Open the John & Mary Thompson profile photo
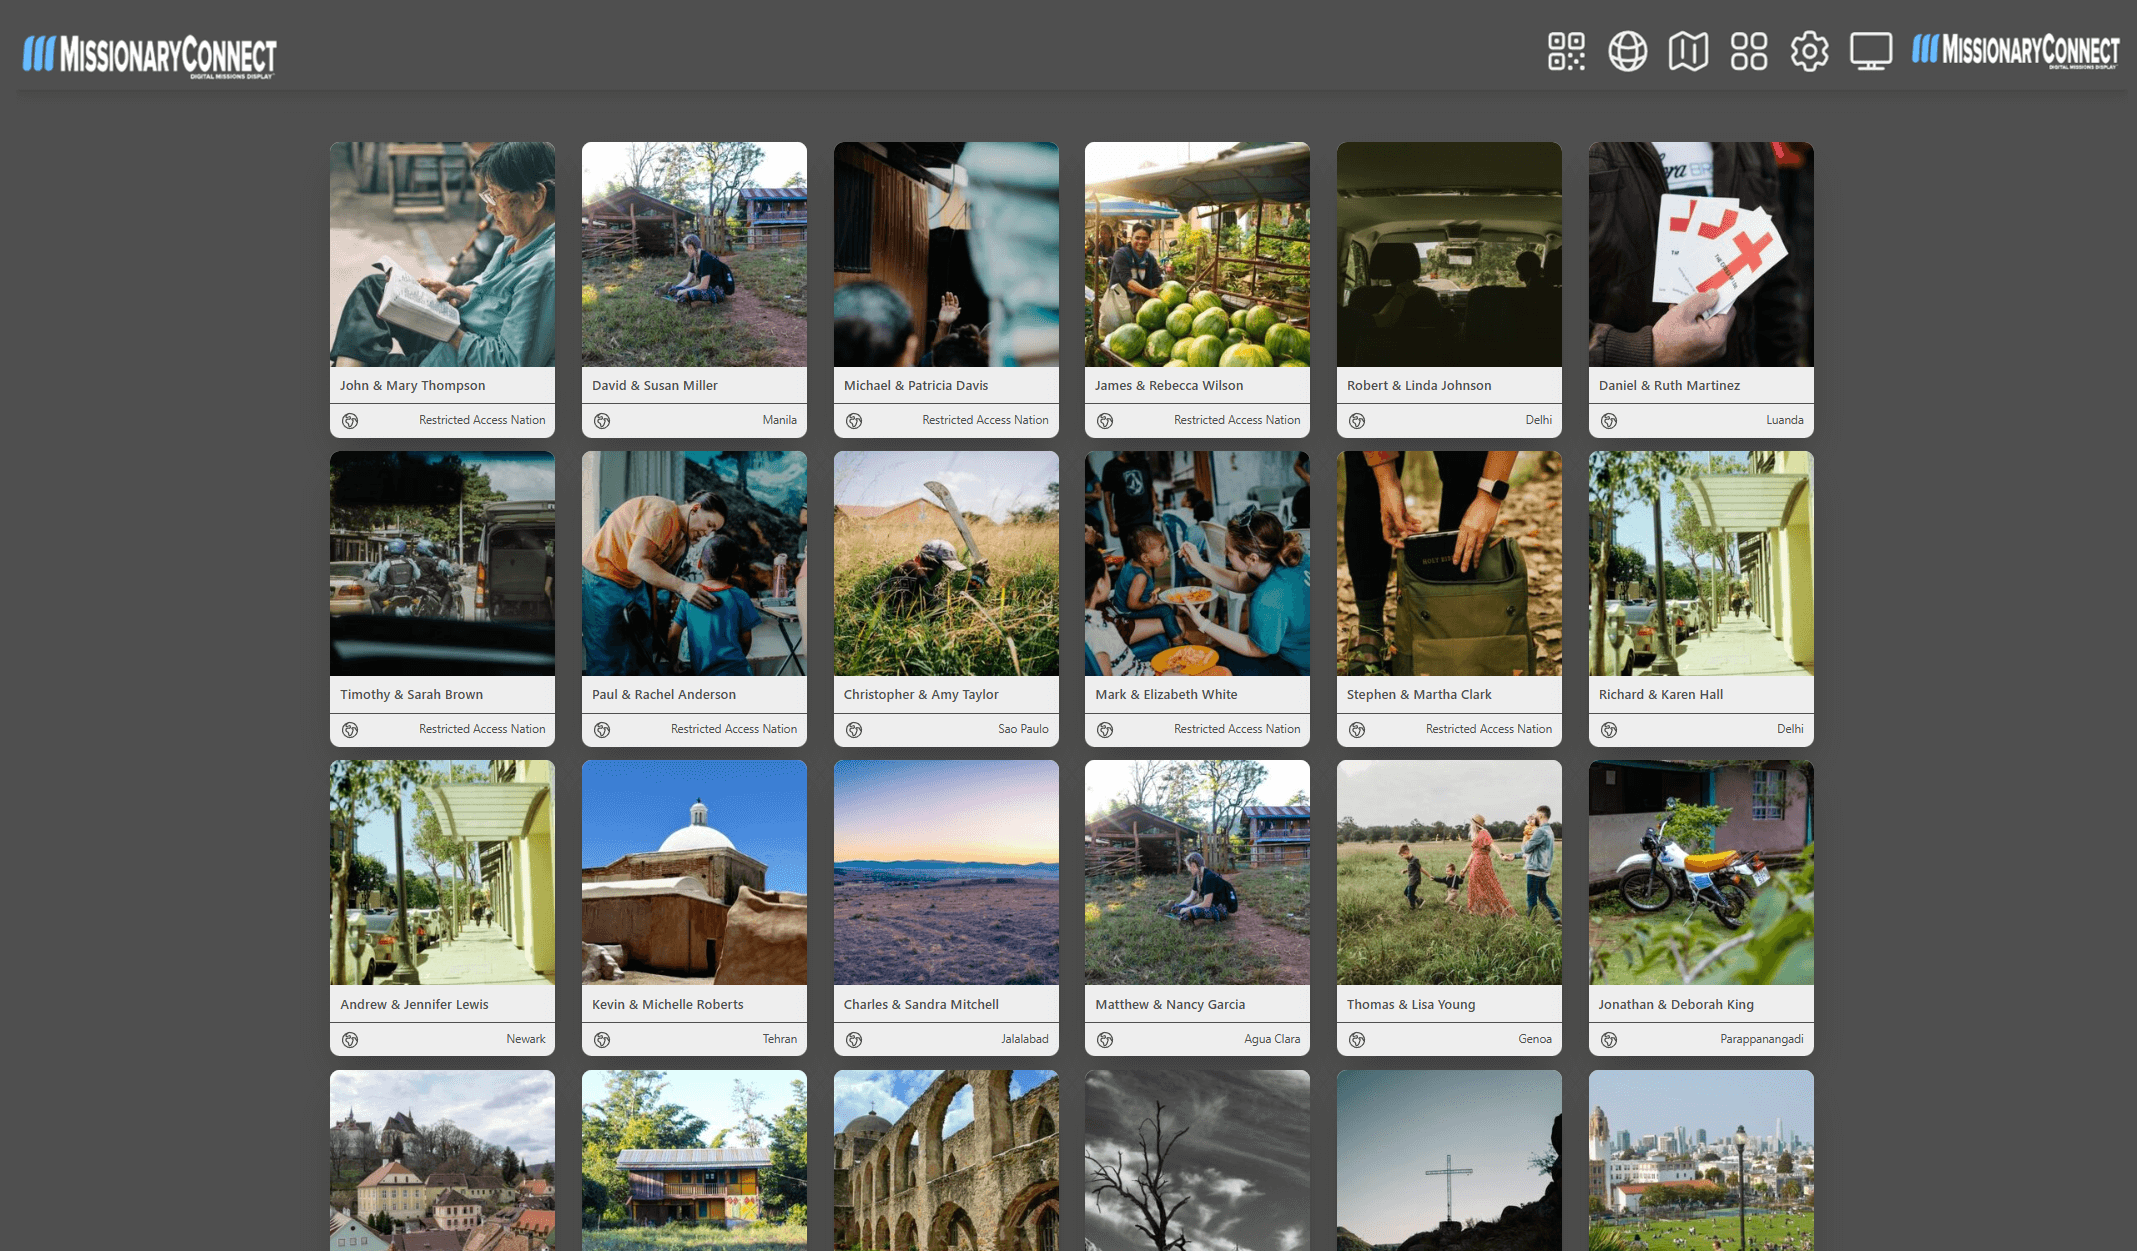The height and width of the screenshot is (1251, 2137). click(x=442, y=254)
